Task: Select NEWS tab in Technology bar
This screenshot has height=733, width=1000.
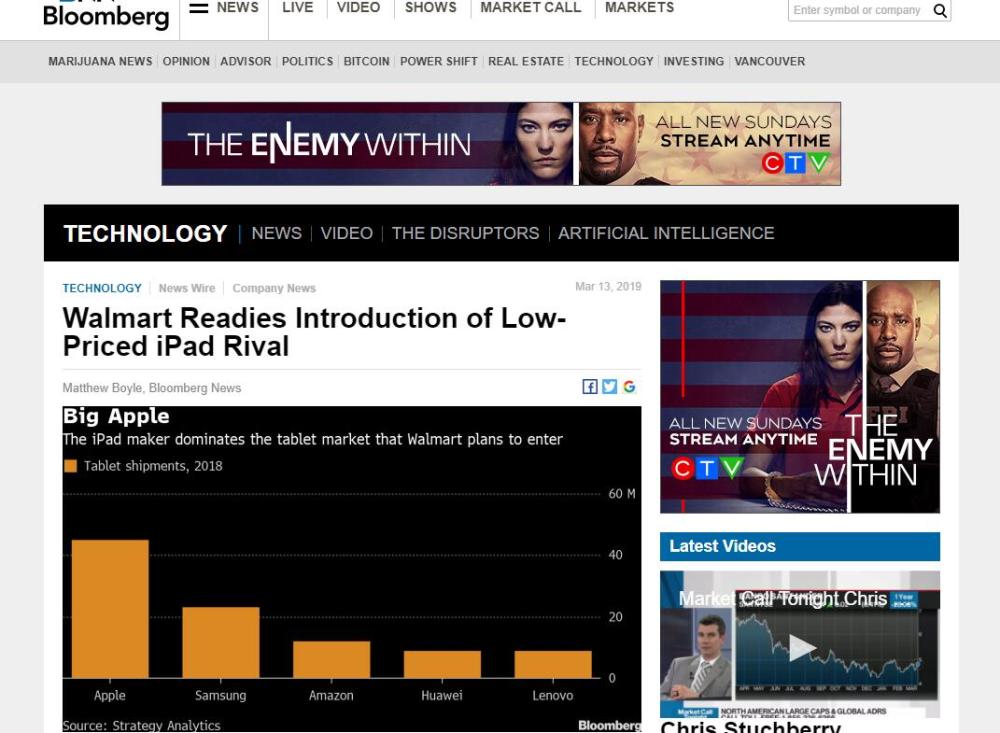Action: [276, 233]
